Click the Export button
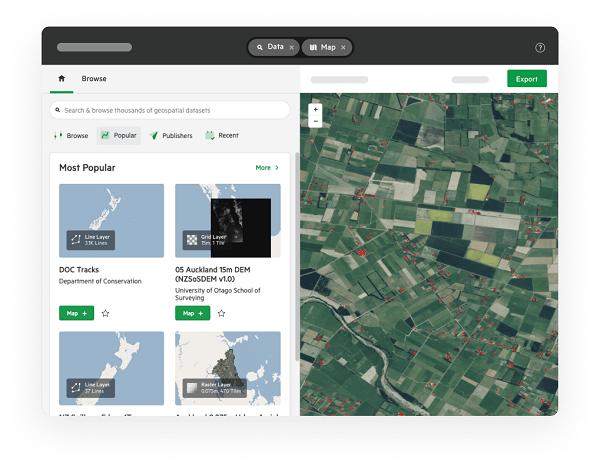Viewport: 600px width, 466px height. point(527,79)
